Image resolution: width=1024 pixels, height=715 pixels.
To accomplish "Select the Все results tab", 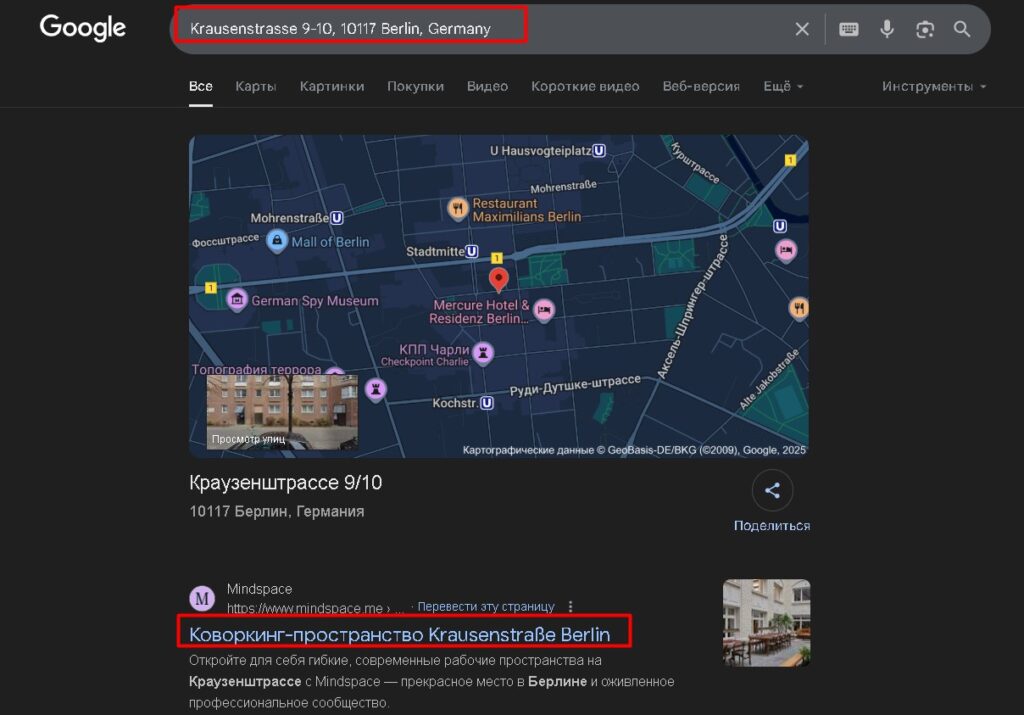I will pos(200,86).
